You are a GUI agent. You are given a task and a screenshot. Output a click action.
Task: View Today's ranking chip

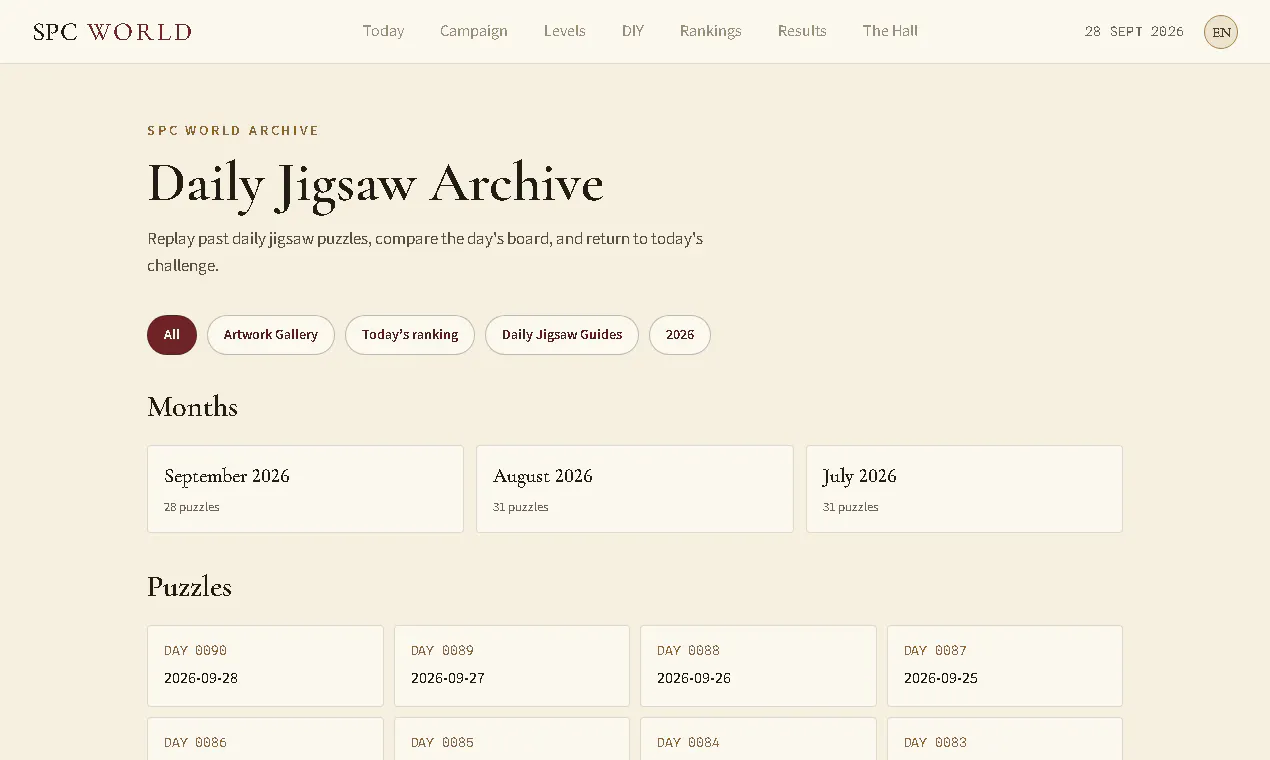[410, 335]
